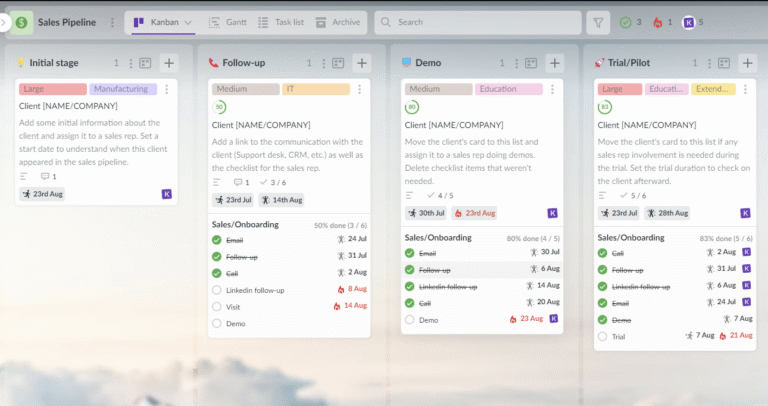Image resolution: width=768 pixels, height=406 pixels.
Task: Add a card to Follow-up list
Action: 362,63
